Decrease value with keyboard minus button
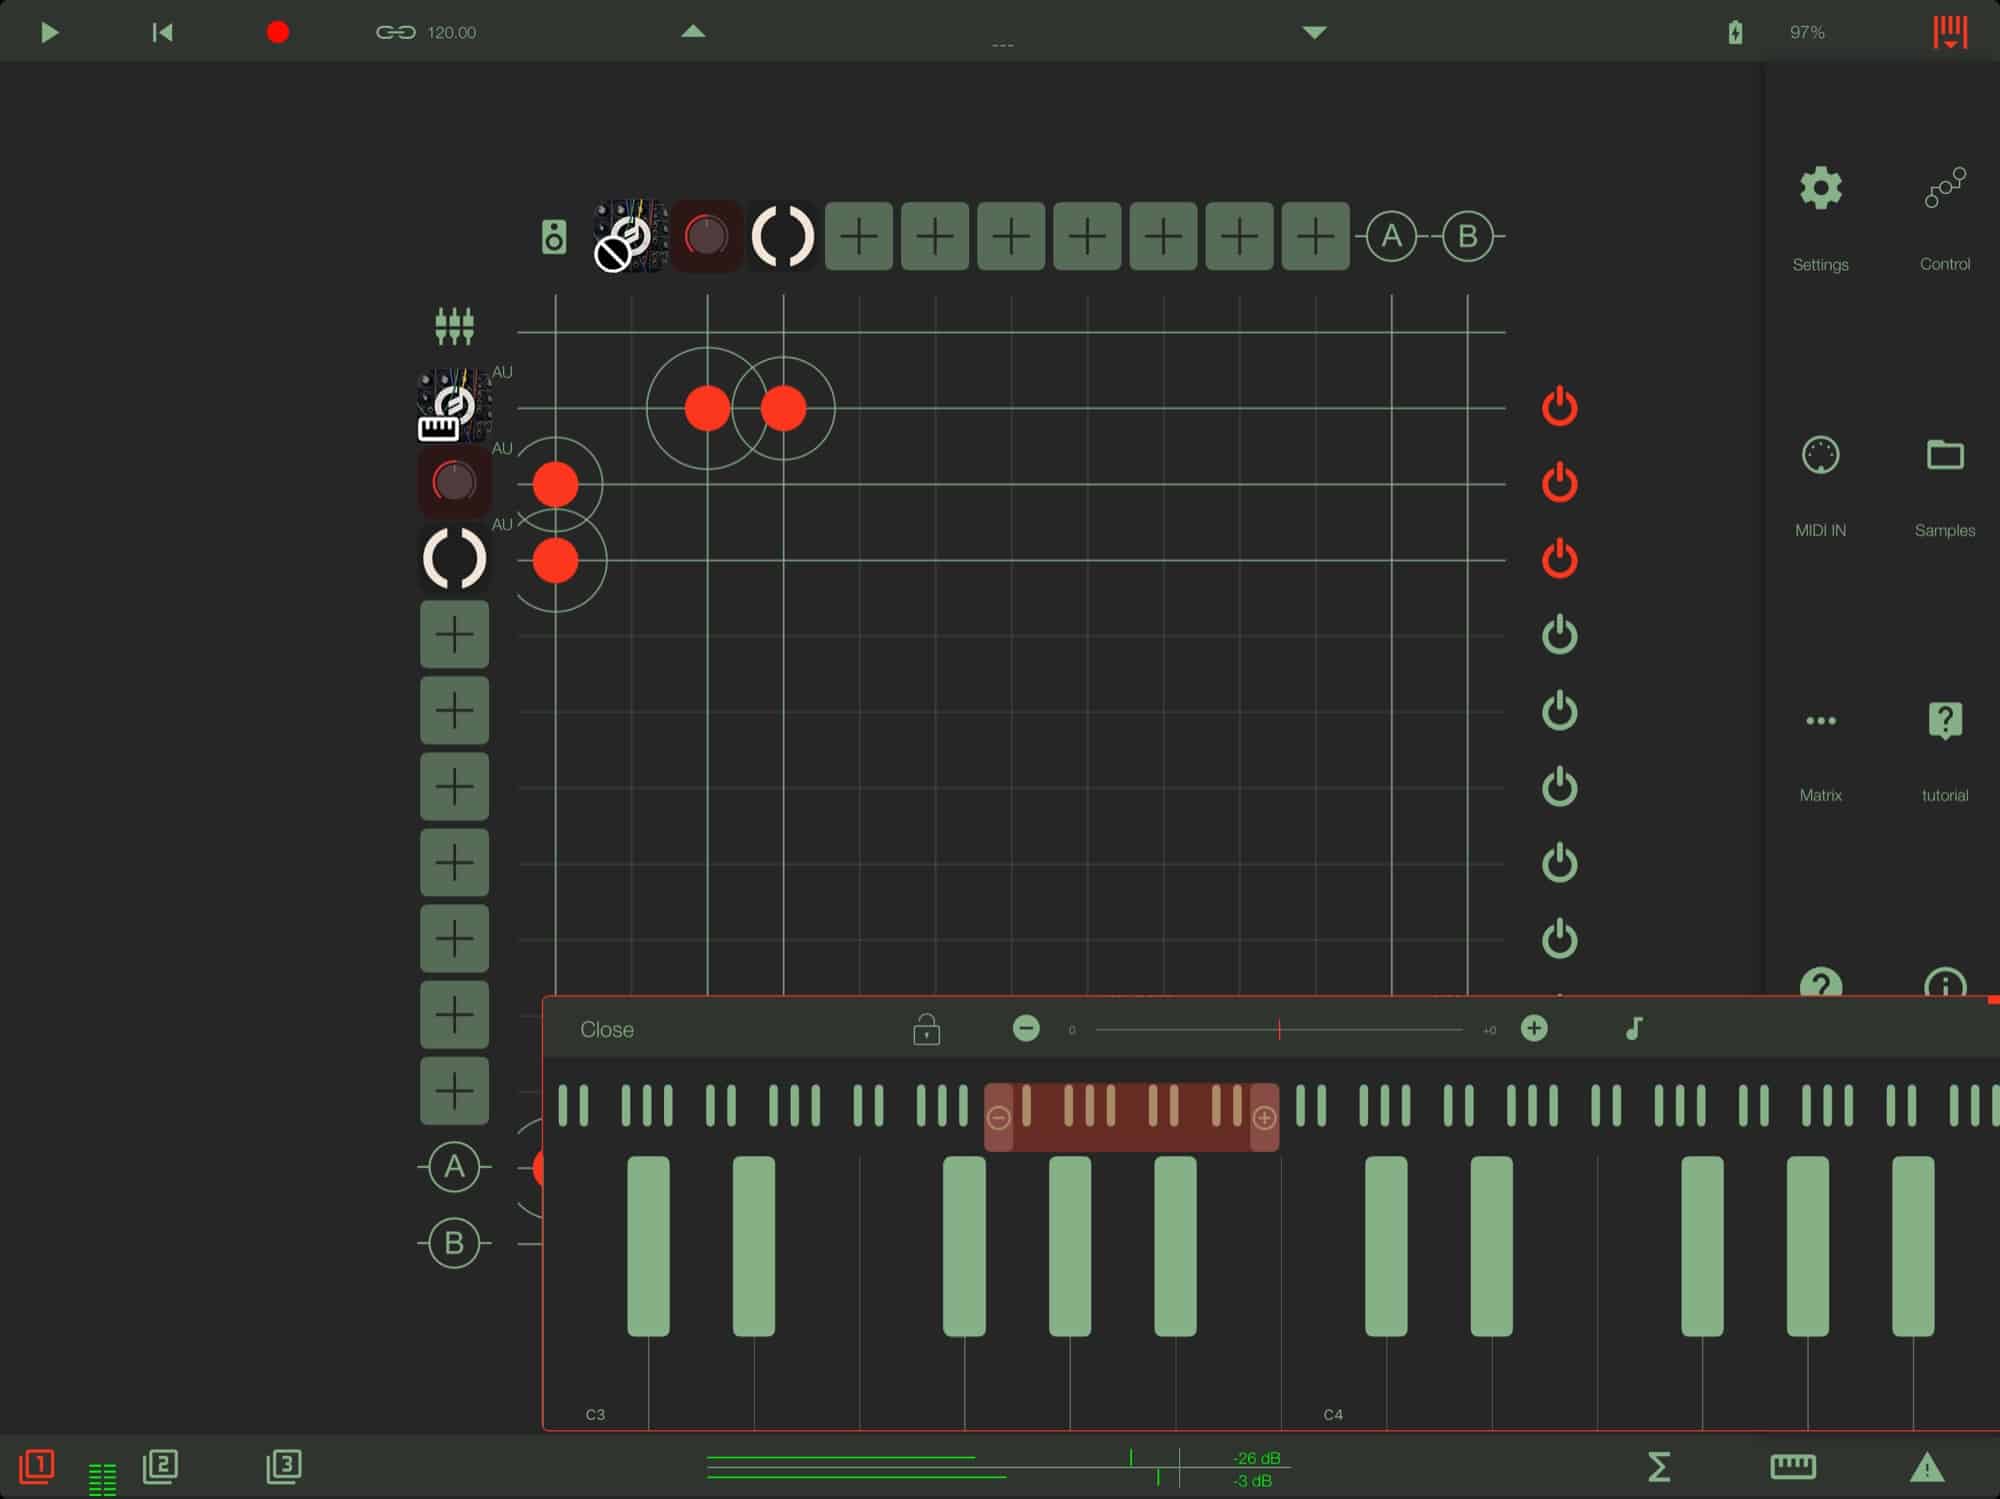Image resolution: width=2000 pixels, height=1499 pixels. (x=1025, y=1028)
